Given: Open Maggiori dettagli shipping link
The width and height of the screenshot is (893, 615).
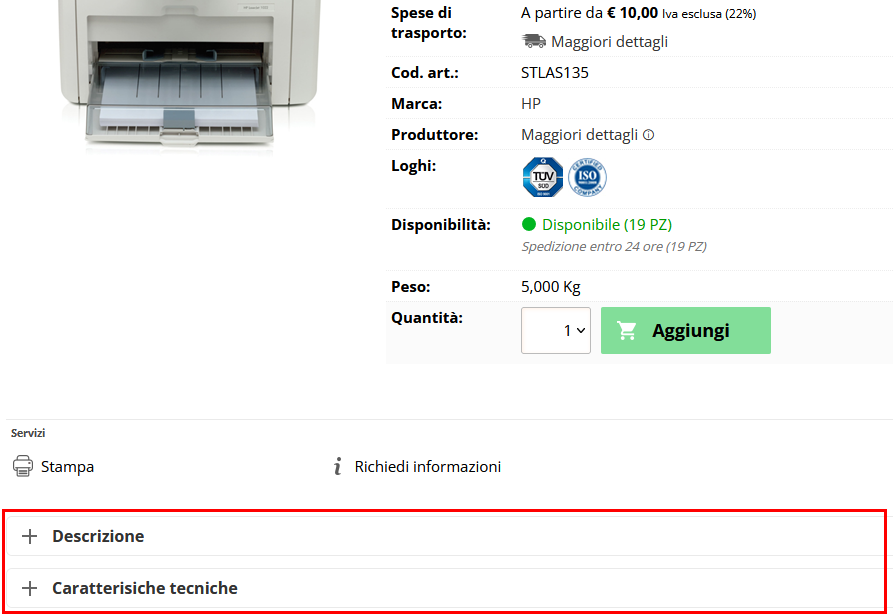Looking at the screenshot, I should point(609,42).
